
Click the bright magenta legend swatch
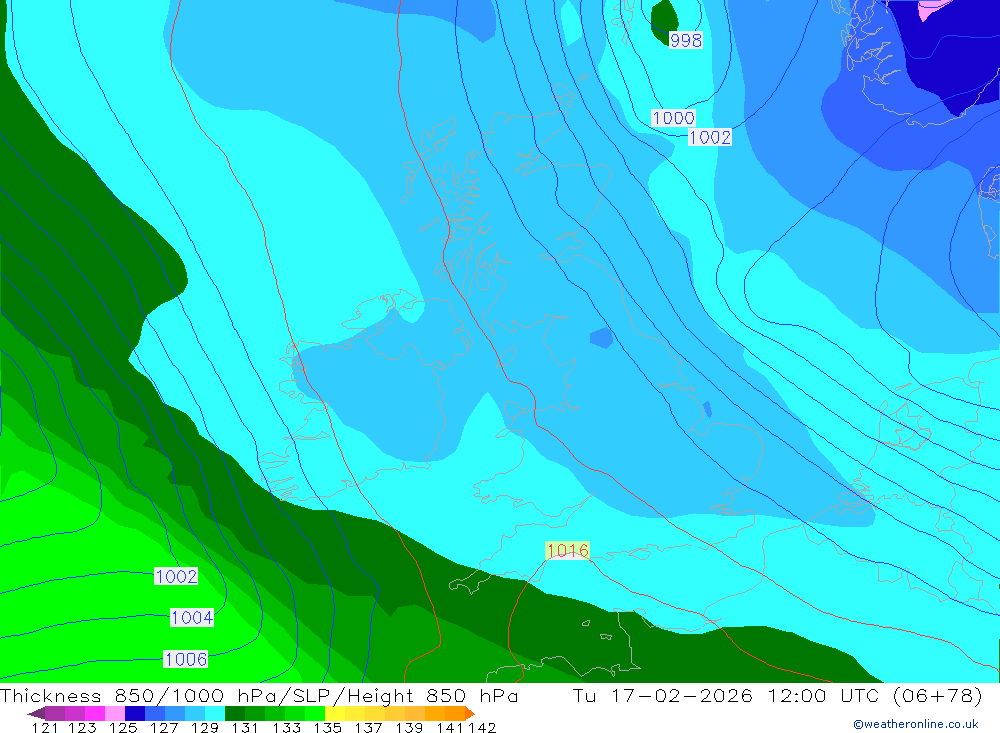click(95, 713)
